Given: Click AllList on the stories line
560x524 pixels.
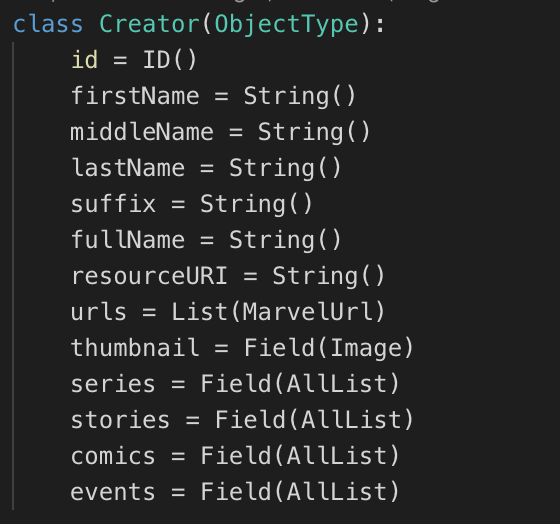Looking at the screenshot, I should tap(351, 419).
